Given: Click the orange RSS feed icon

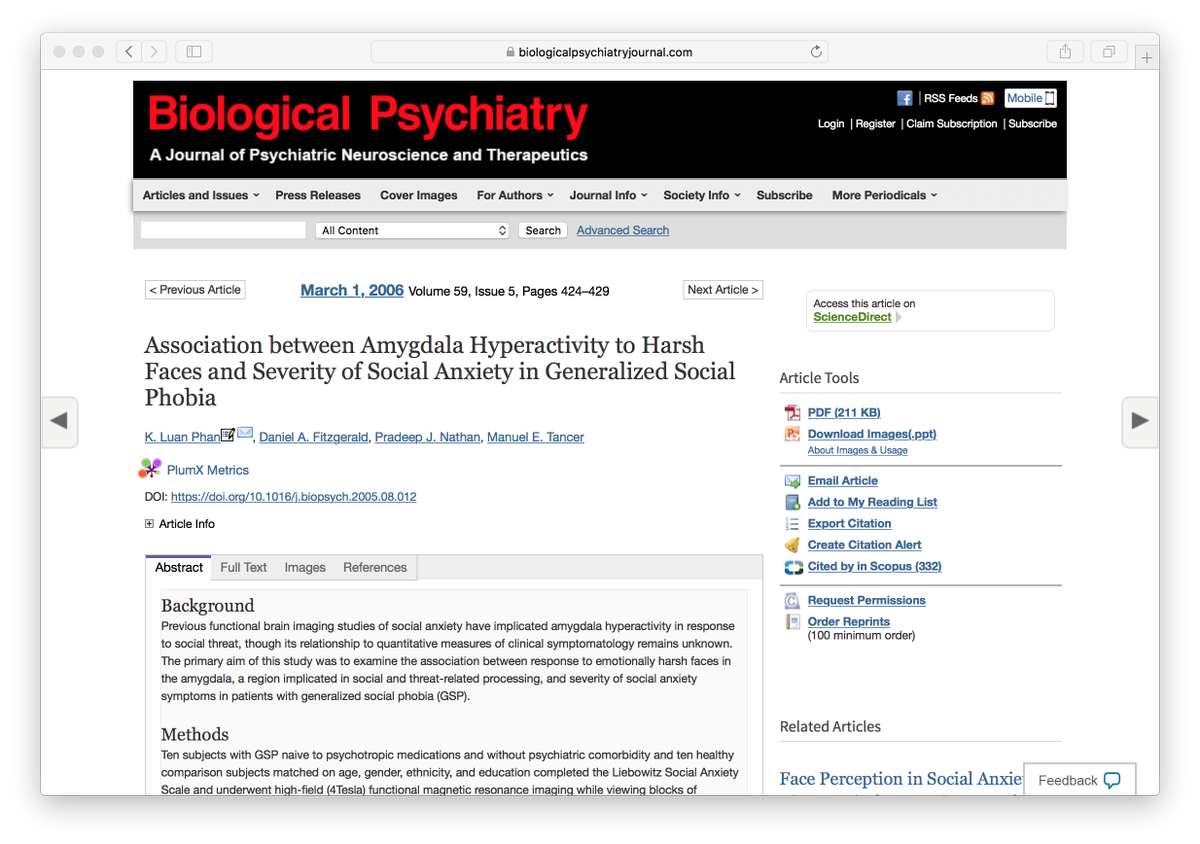Looking at the screenshot, I should point(988,98).
